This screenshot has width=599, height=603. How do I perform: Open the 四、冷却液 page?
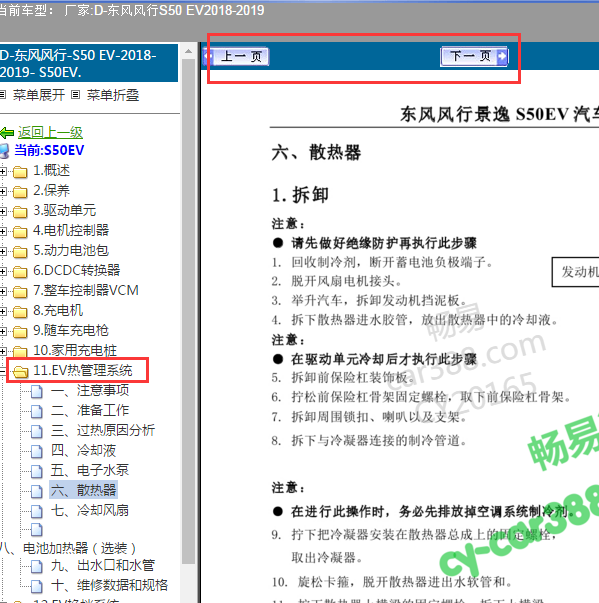tap(83, 450)
